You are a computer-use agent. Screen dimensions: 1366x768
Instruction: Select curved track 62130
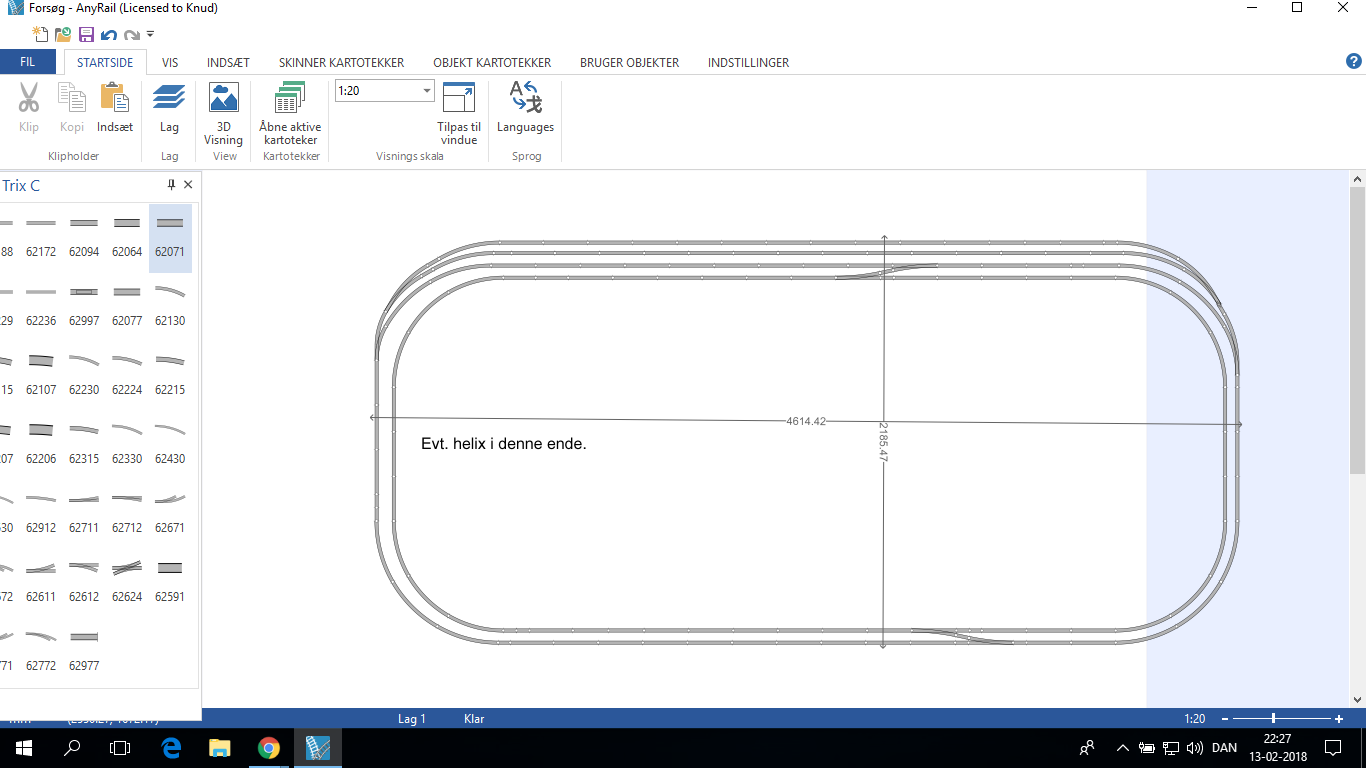(170, 307)
